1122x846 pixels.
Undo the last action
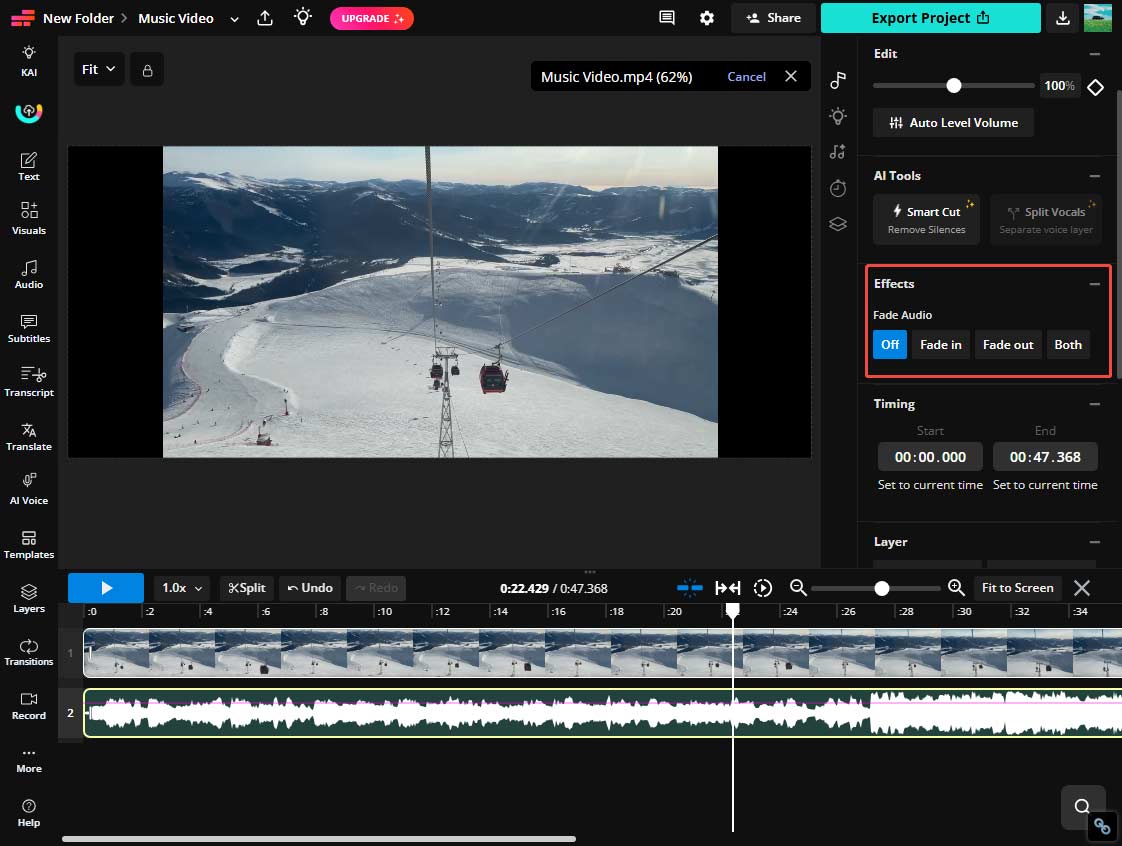click(x=310, y=588)
